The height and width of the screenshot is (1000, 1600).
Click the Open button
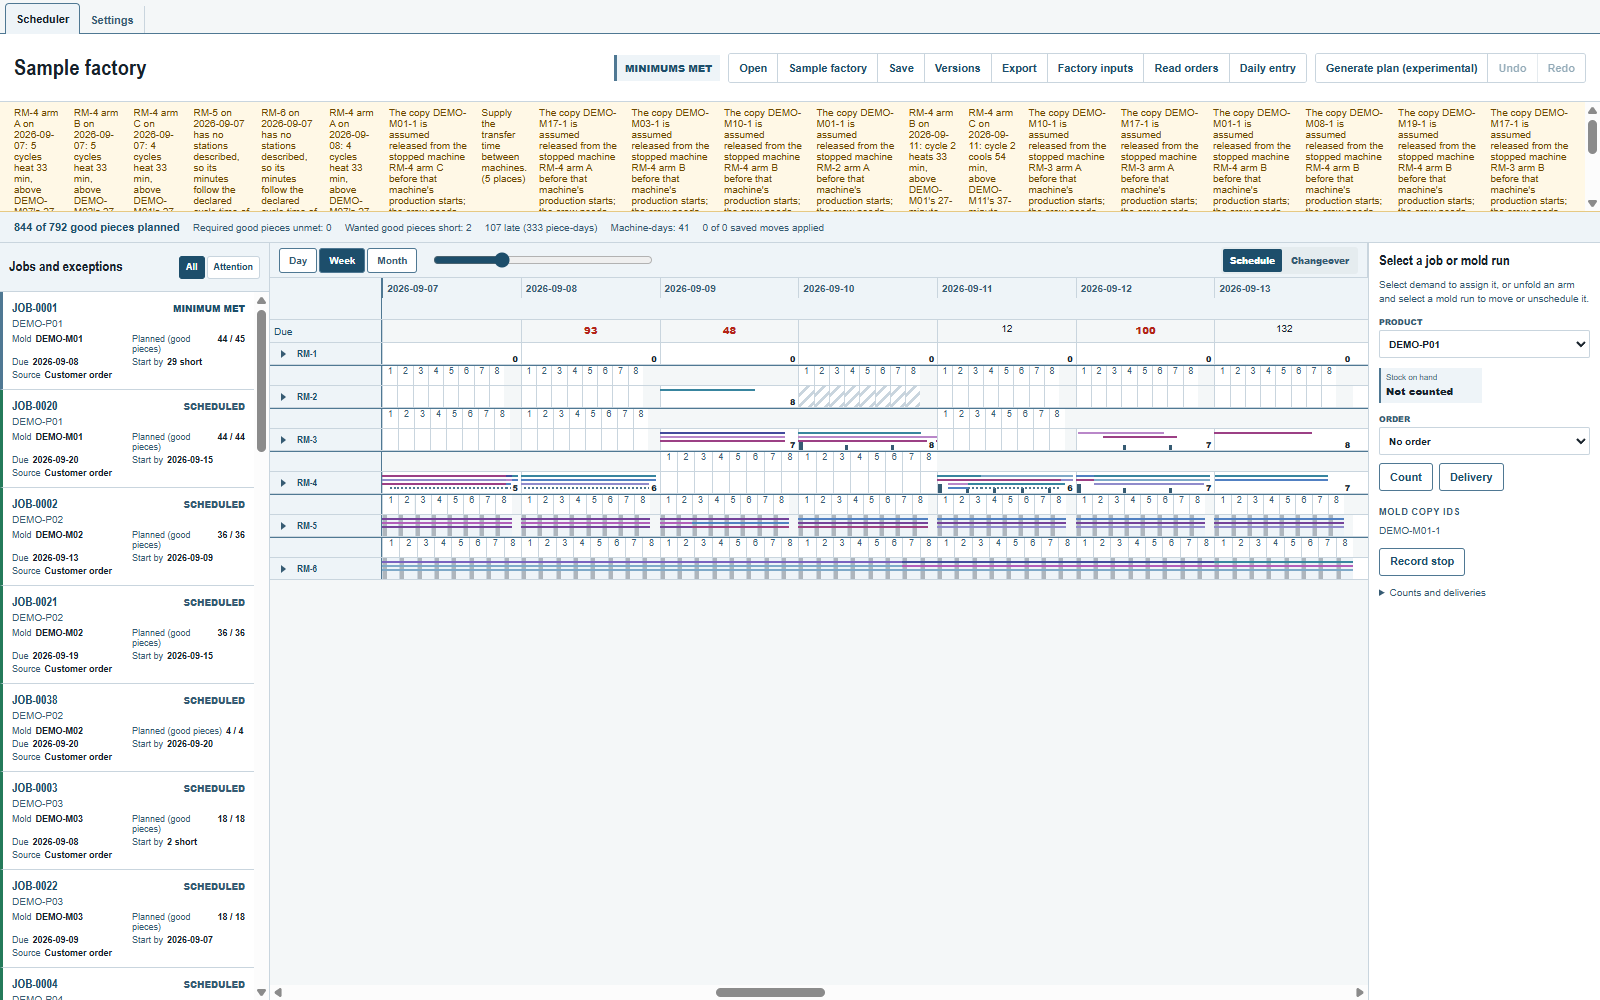tap(753, 68)
